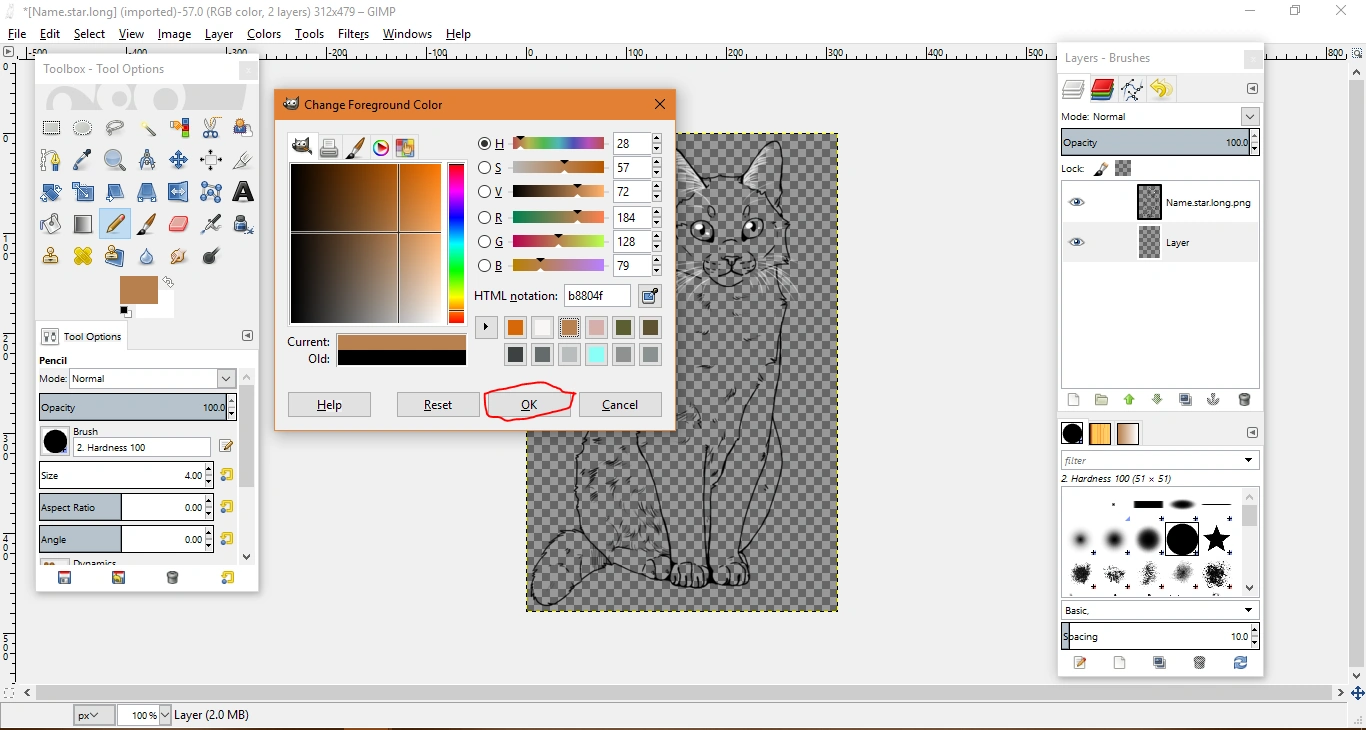1366x730 pixels.
Task: Hide the Name.star.long.png layer
Action: coord(1076,203)
